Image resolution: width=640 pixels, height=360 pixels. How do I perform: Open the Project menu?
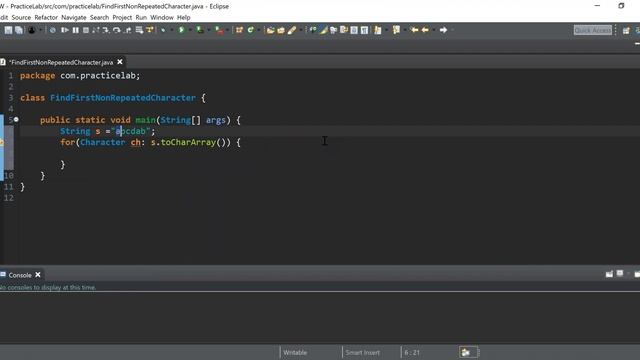click(x=122, y=18)
